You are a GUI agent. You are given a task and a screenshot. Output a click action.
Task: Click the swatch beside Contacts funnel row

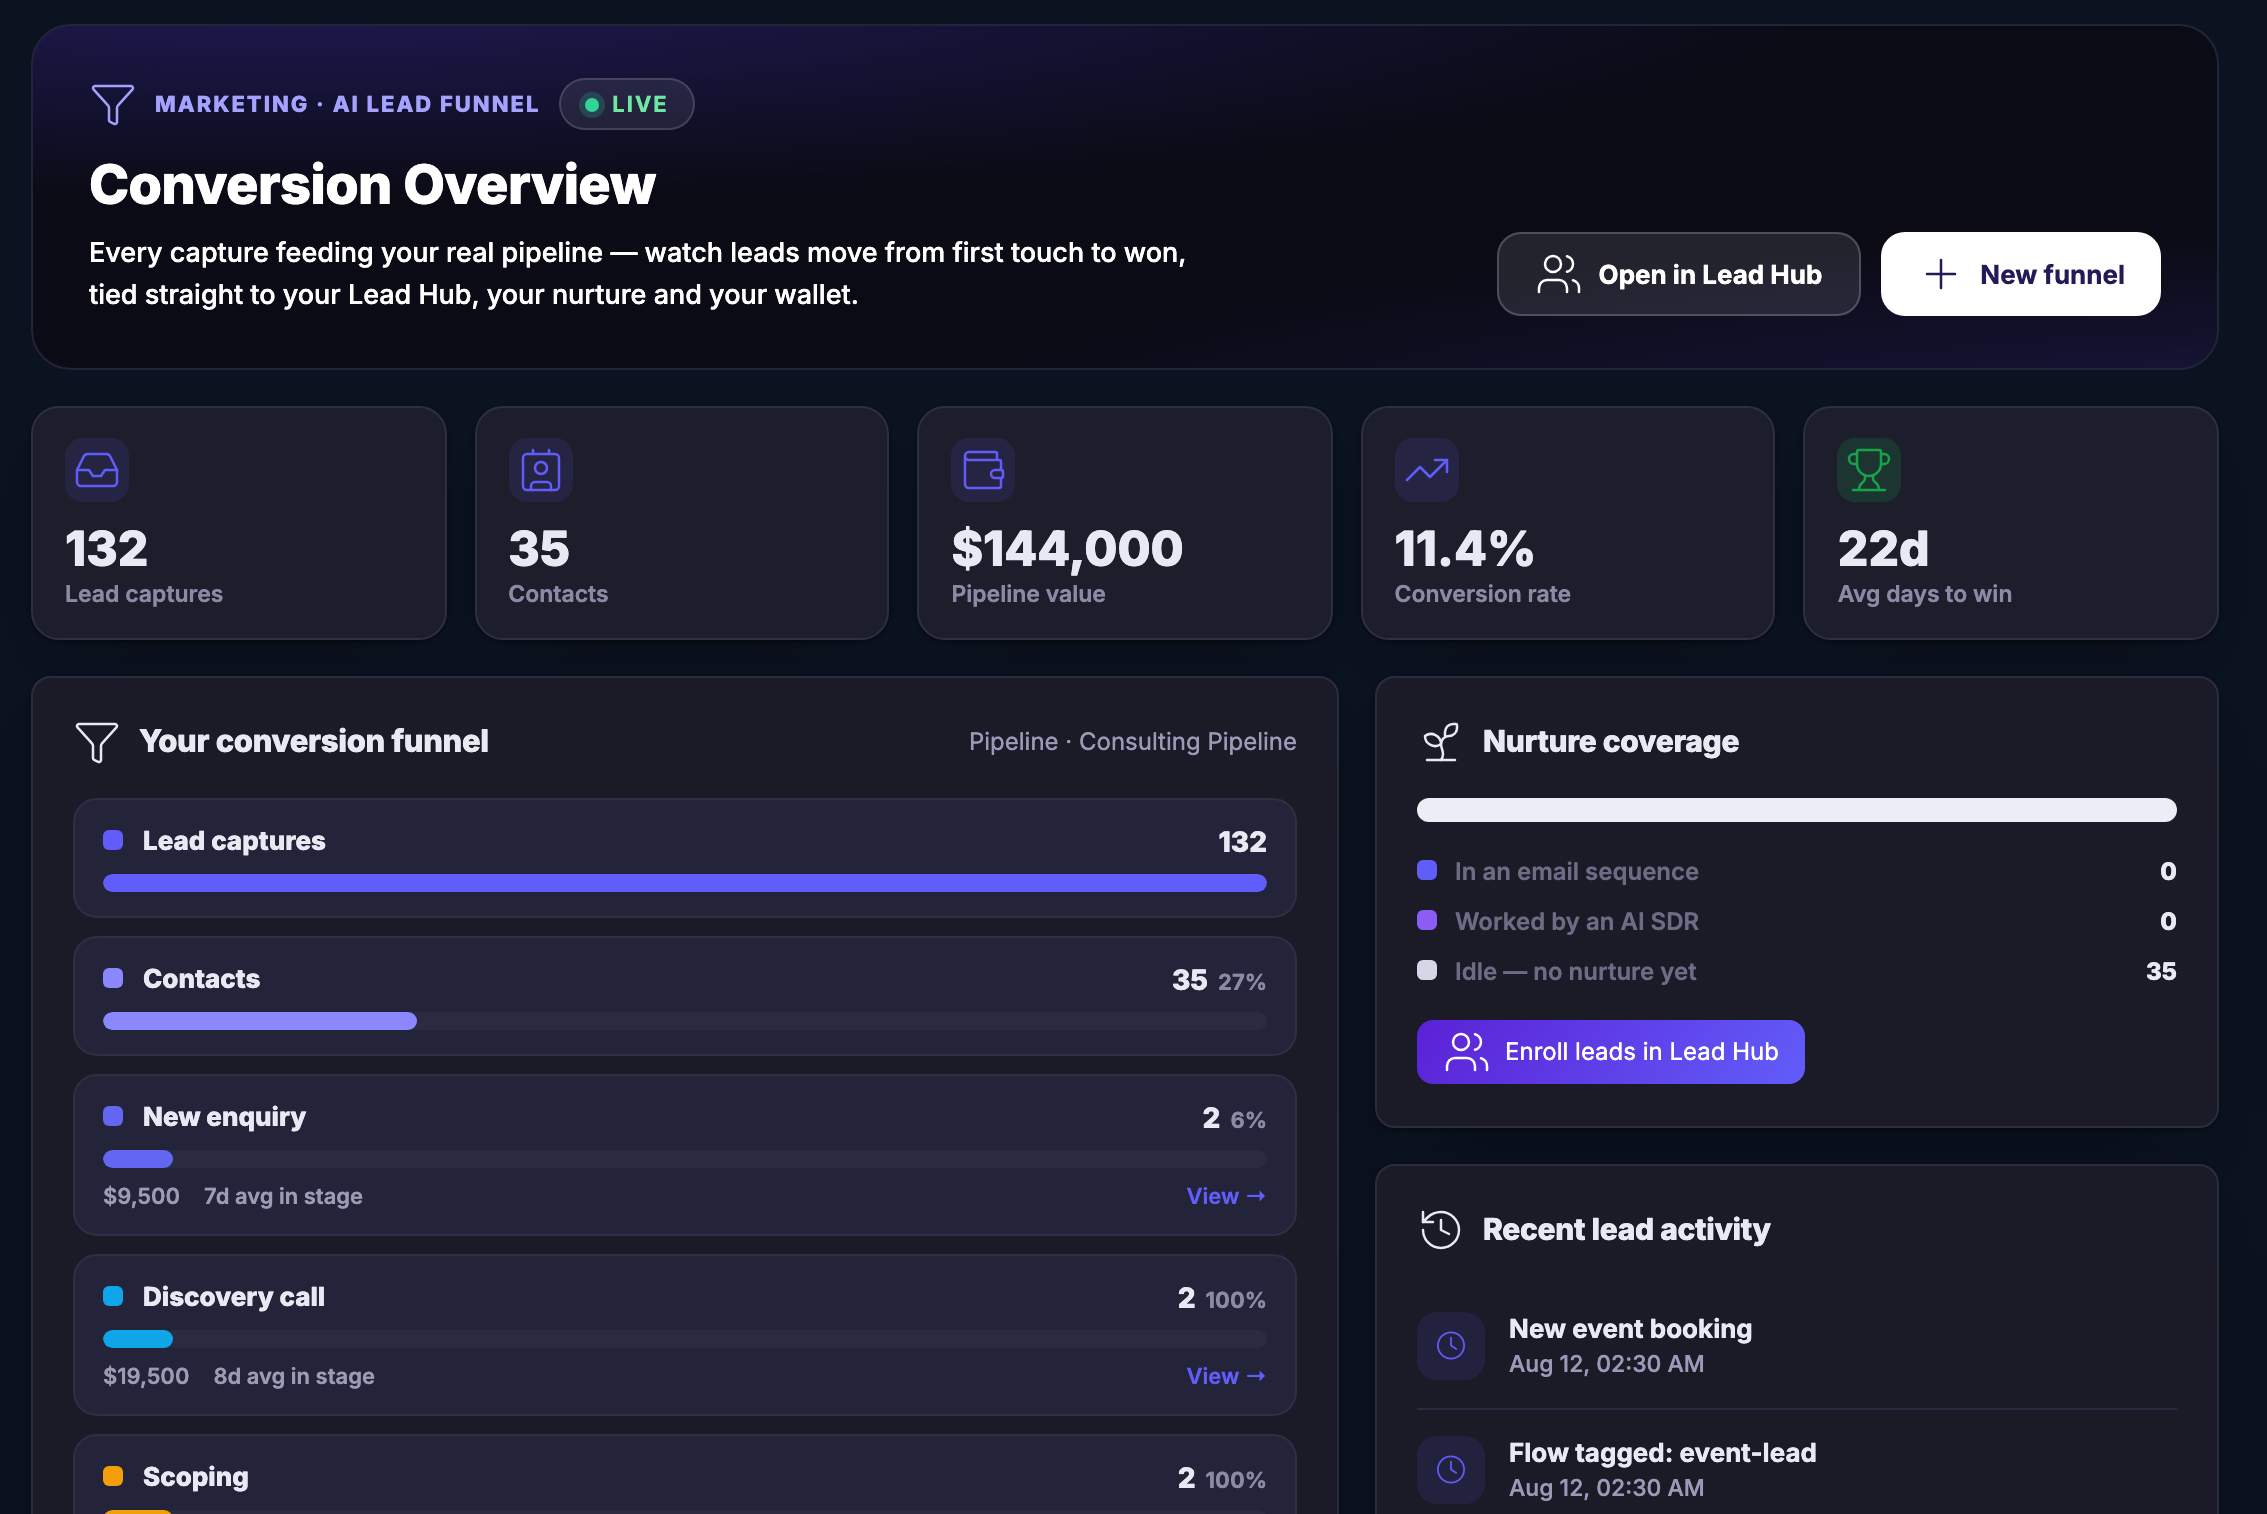(x=113, y=978)
